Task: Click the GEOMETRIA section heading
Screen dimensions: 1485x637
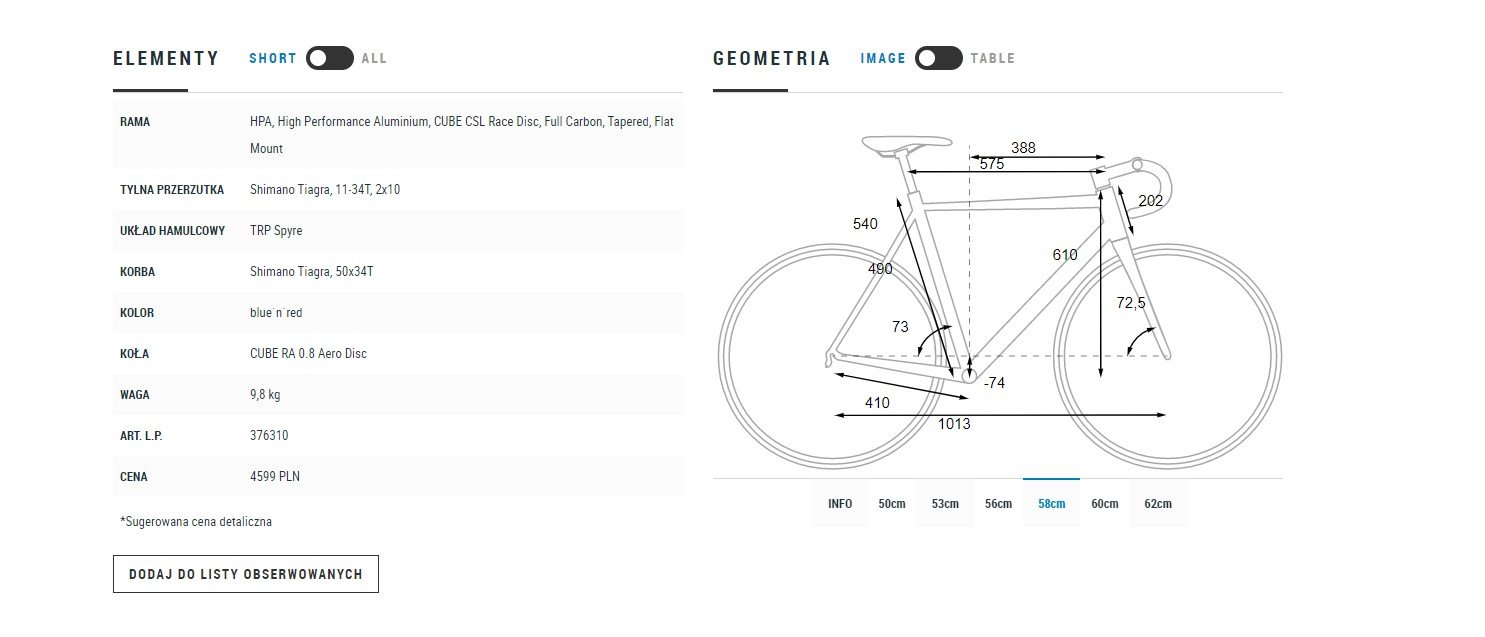Action: pos(772,58)
